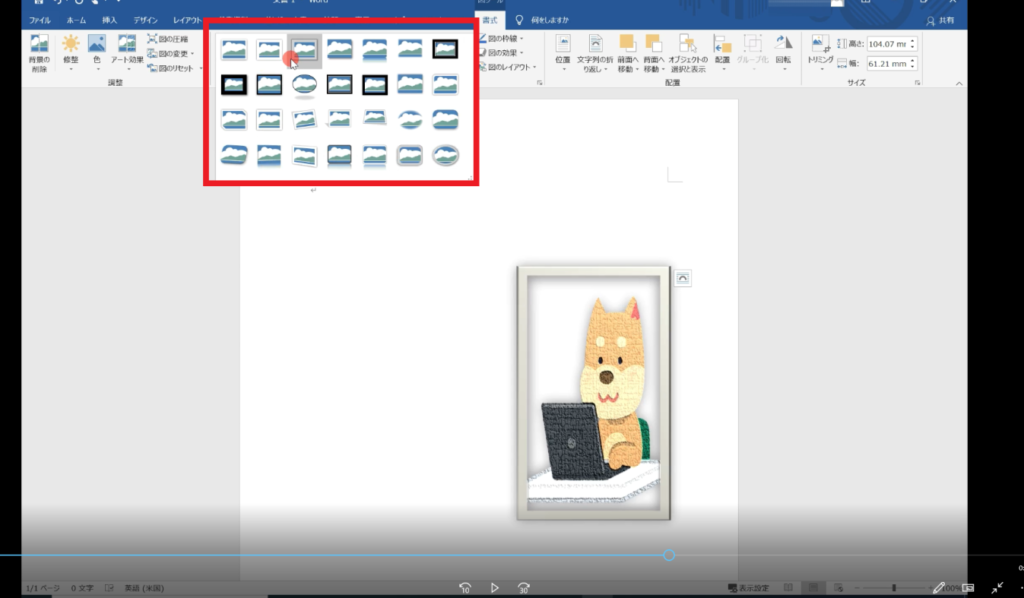Choose the oval shadowed picture style thumbnail
The height and width of the screenshot is (598, 1024).
tap(305, 85)
